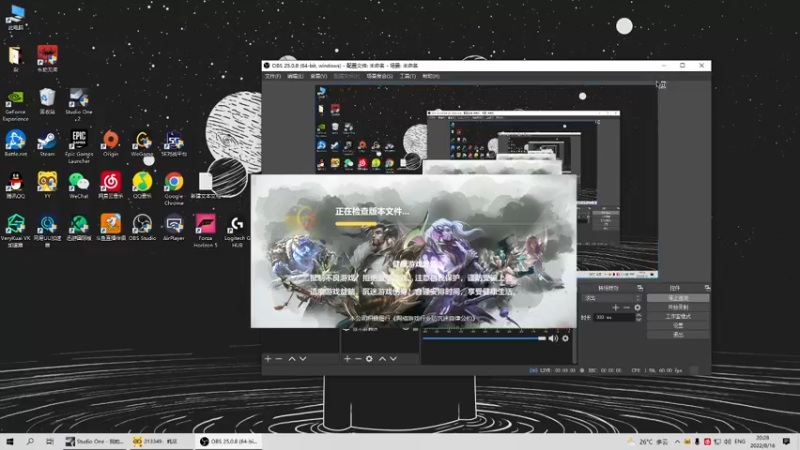This screenshot has height=450, width=800.
Task: Open audio mixer settings gear
Action: (x=565, y=338)
